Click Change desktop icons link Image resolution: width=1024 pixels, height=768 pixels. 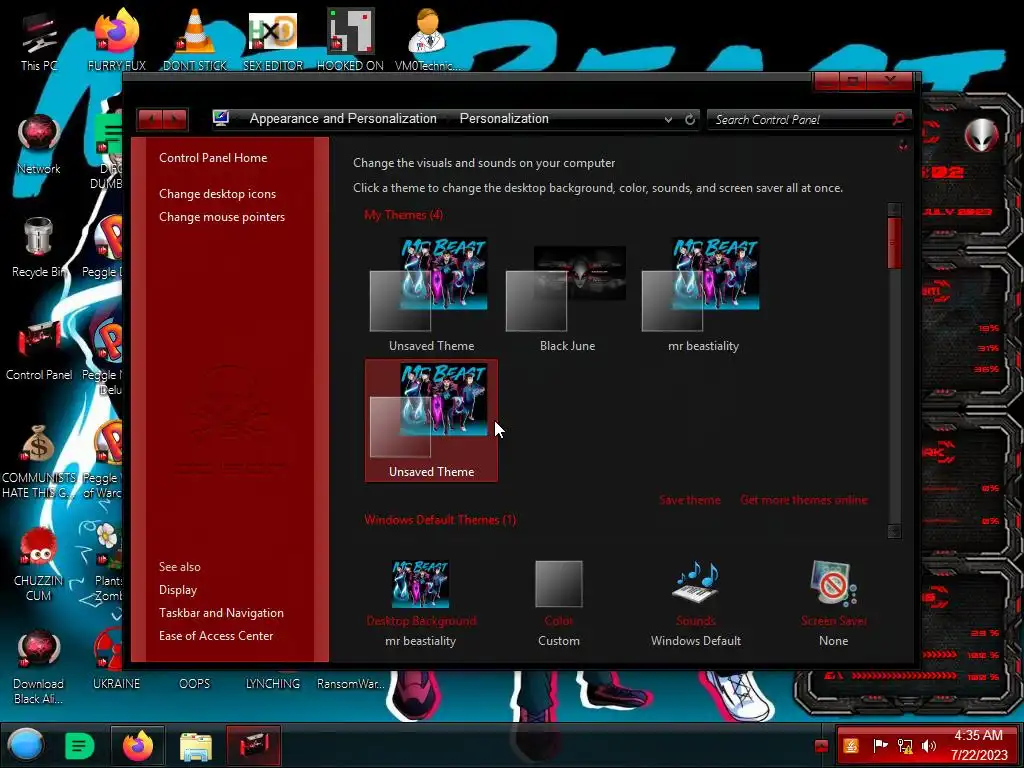217,194
